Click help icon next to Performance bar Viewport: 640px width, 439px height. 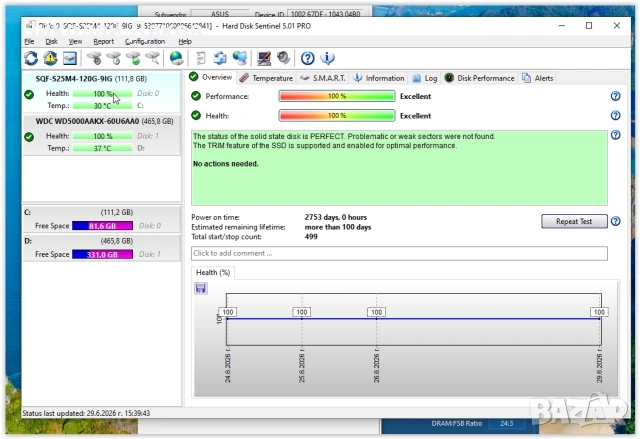[x=616, y=96]
